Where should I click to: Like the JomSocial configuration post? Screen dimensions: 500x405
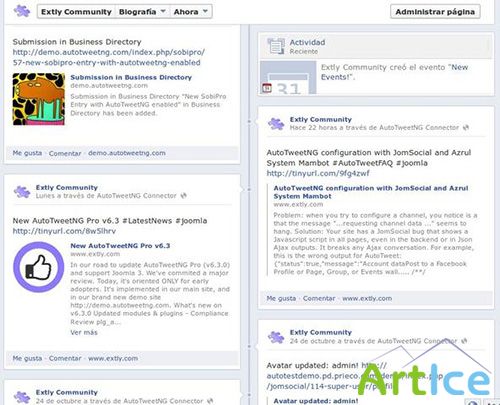click(281, 298)
